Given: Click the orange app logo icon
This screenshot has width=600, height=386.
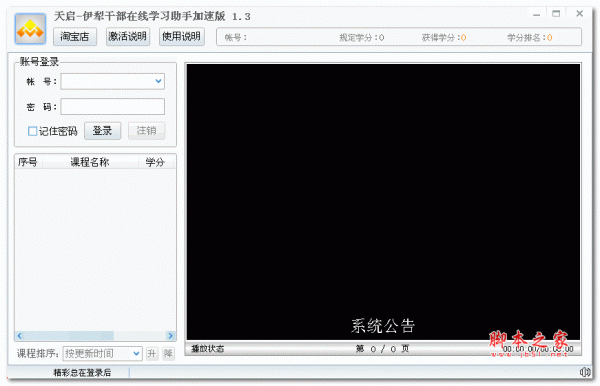Looking at the screenshot, I should coord(30,29).
